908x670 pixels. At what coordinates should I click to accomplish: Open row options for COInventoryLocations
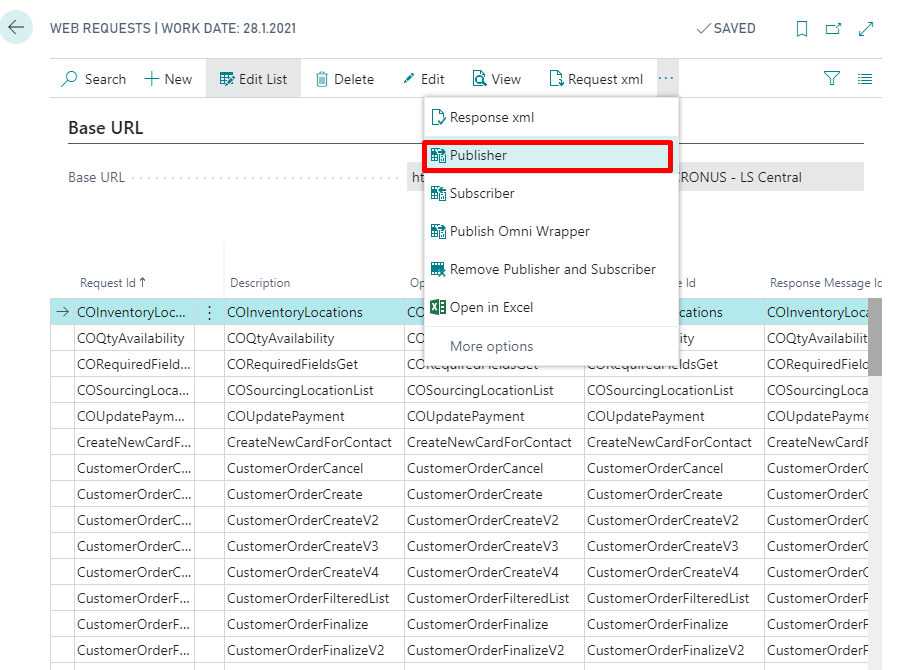[209, 312]
